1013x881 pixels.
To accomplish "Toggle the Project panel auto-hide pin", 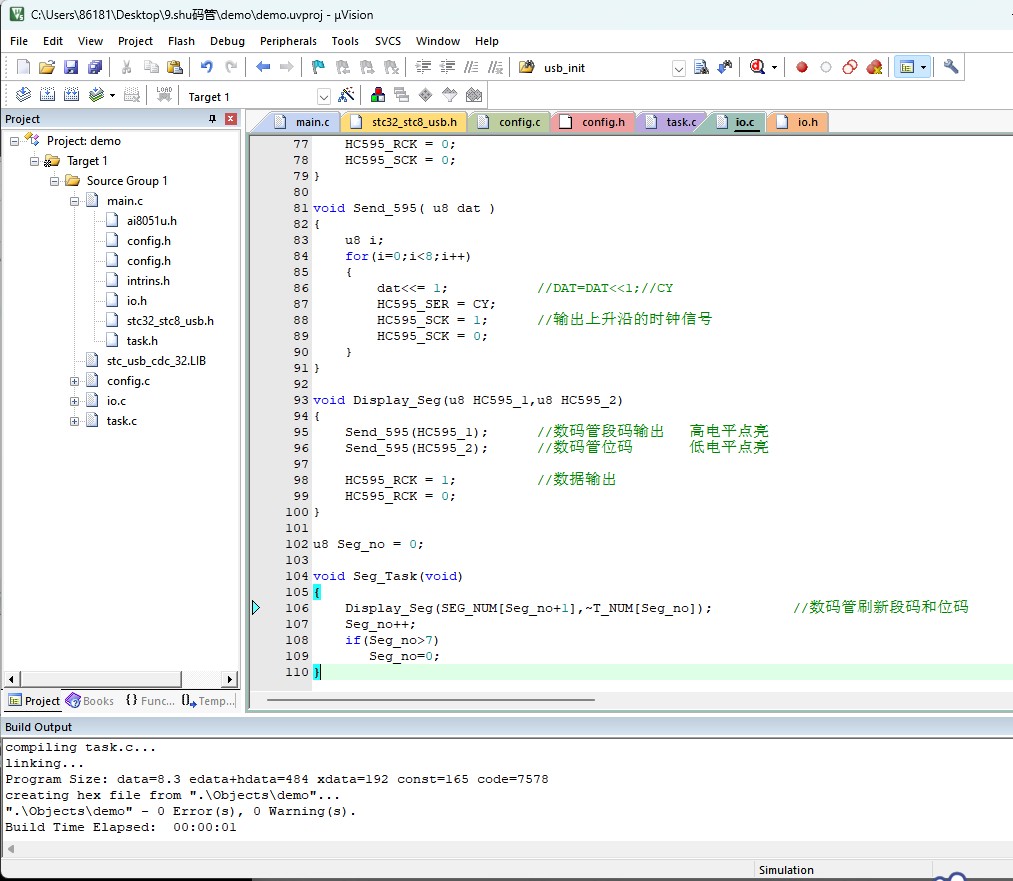I will [212, 119].
